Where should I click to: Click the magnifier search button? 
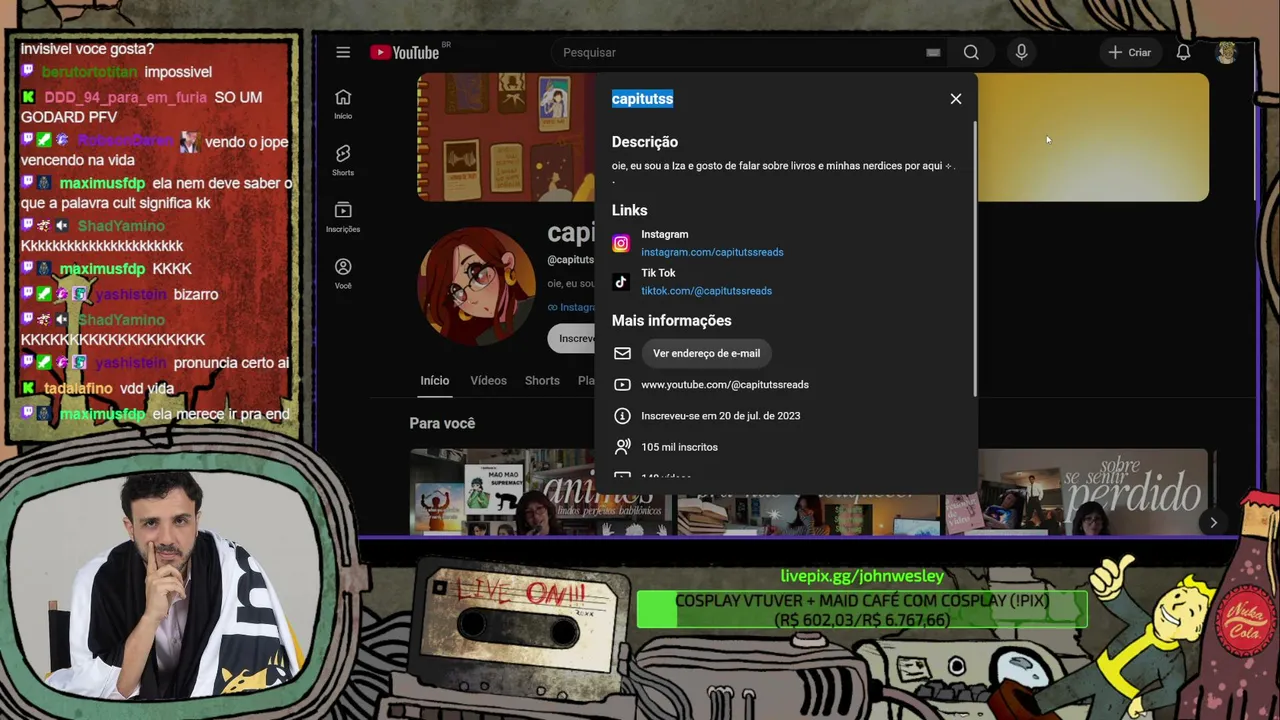tap(971, 52)
